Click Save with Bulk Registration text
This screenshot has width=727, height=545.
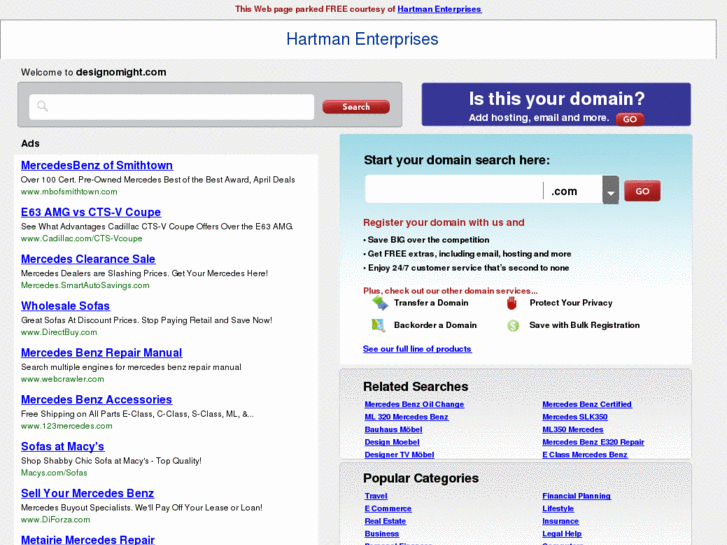coord(585,325)
